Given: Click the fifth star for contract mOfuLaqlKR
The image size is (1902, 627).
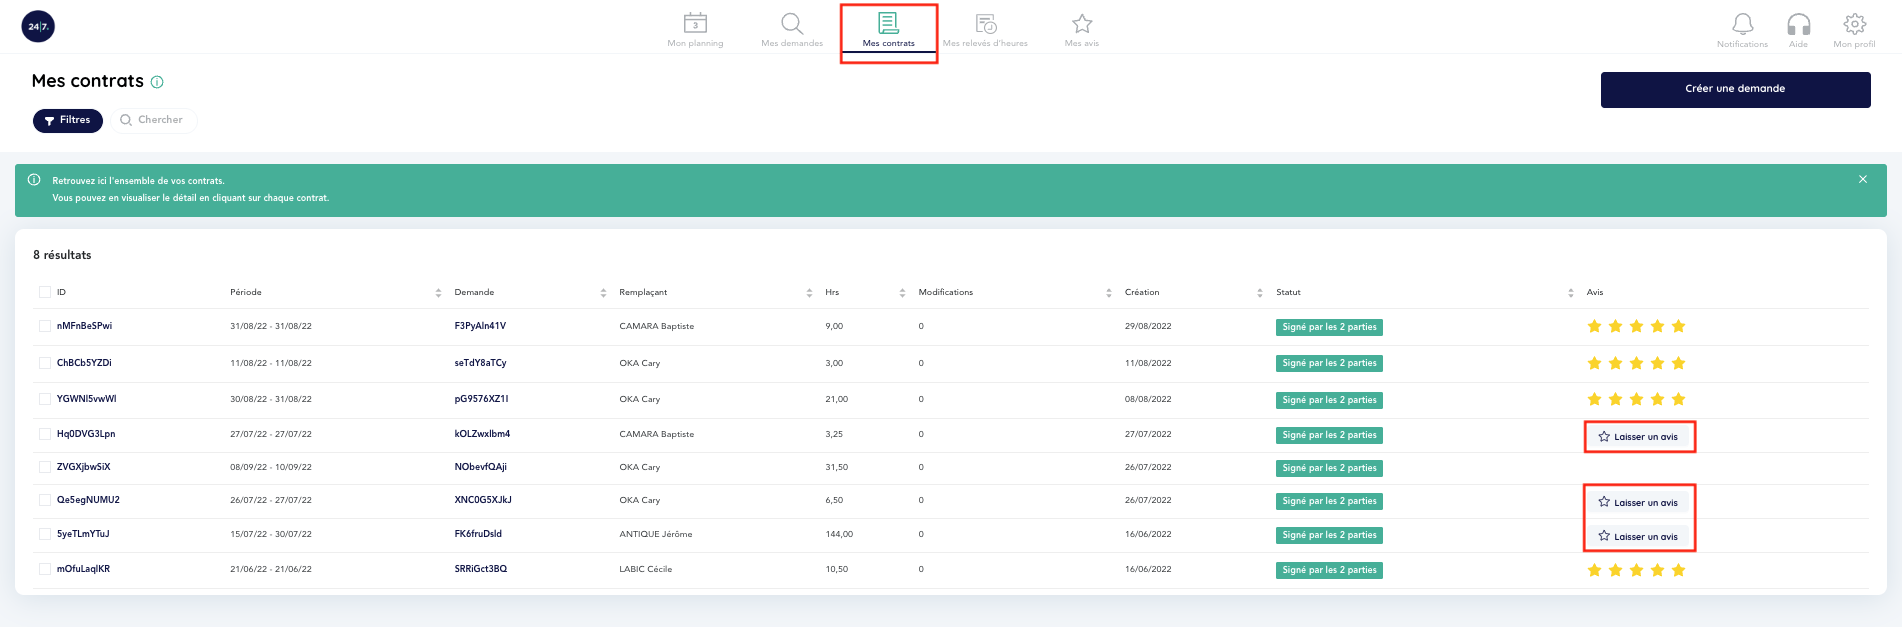Looking at the screenshot, I should [x=1678, y=570].
